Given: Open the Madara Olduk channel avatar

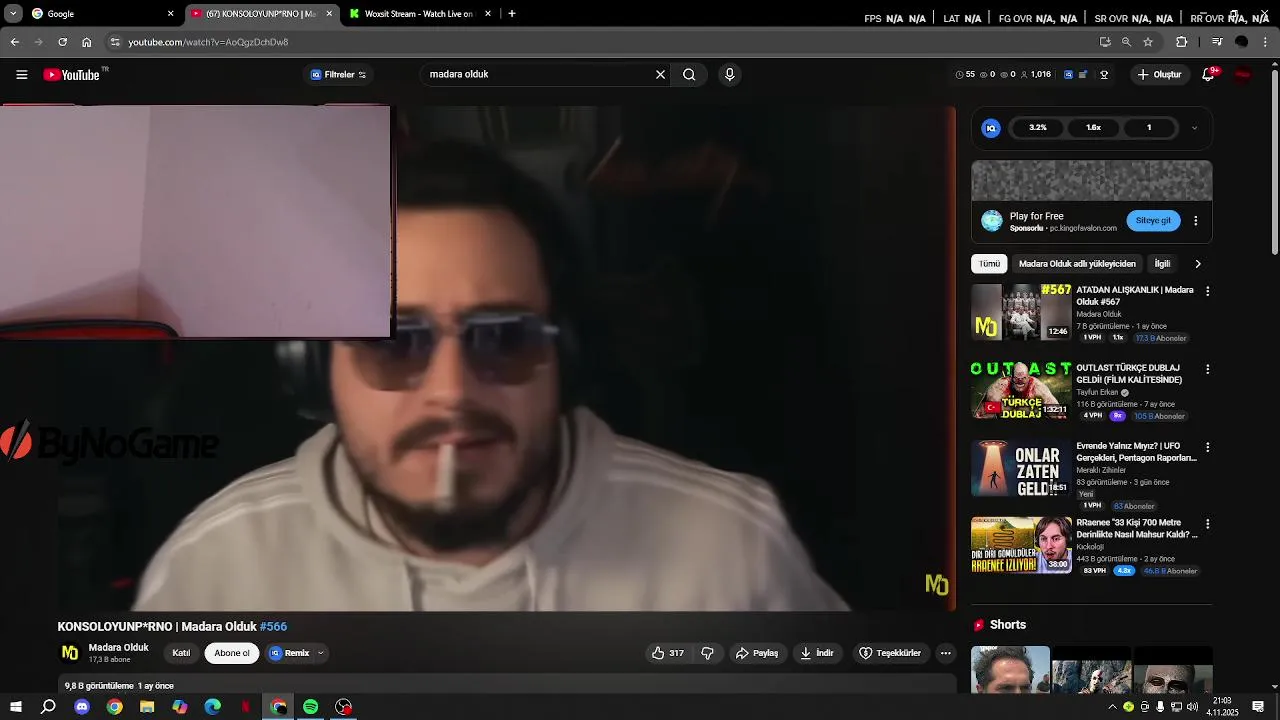Looking at the screenshot, I should (x=70, y=653).
